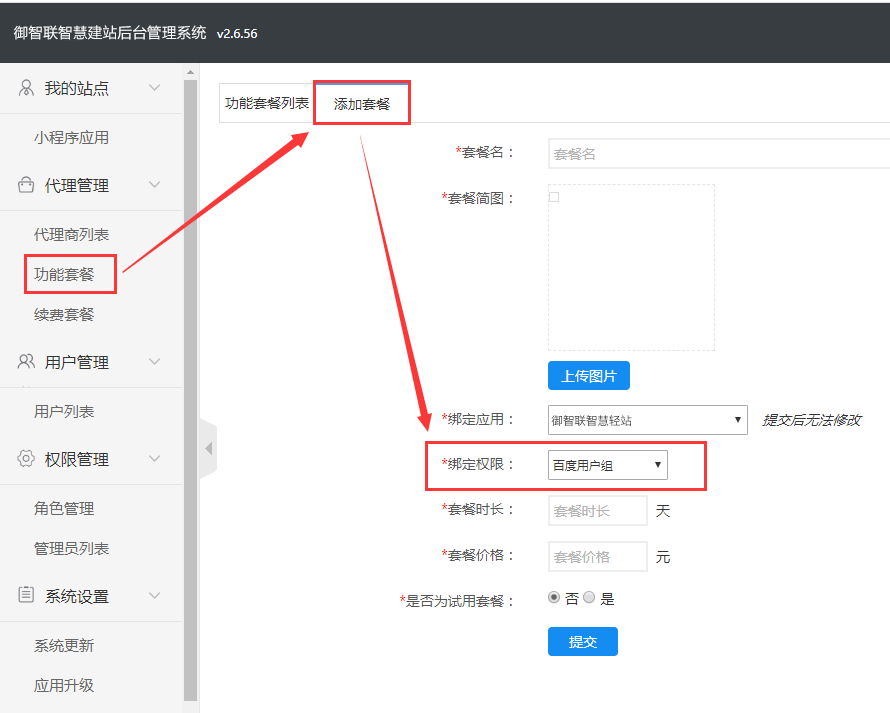Submit the form with 提交 button

click(x=582, y=642)
